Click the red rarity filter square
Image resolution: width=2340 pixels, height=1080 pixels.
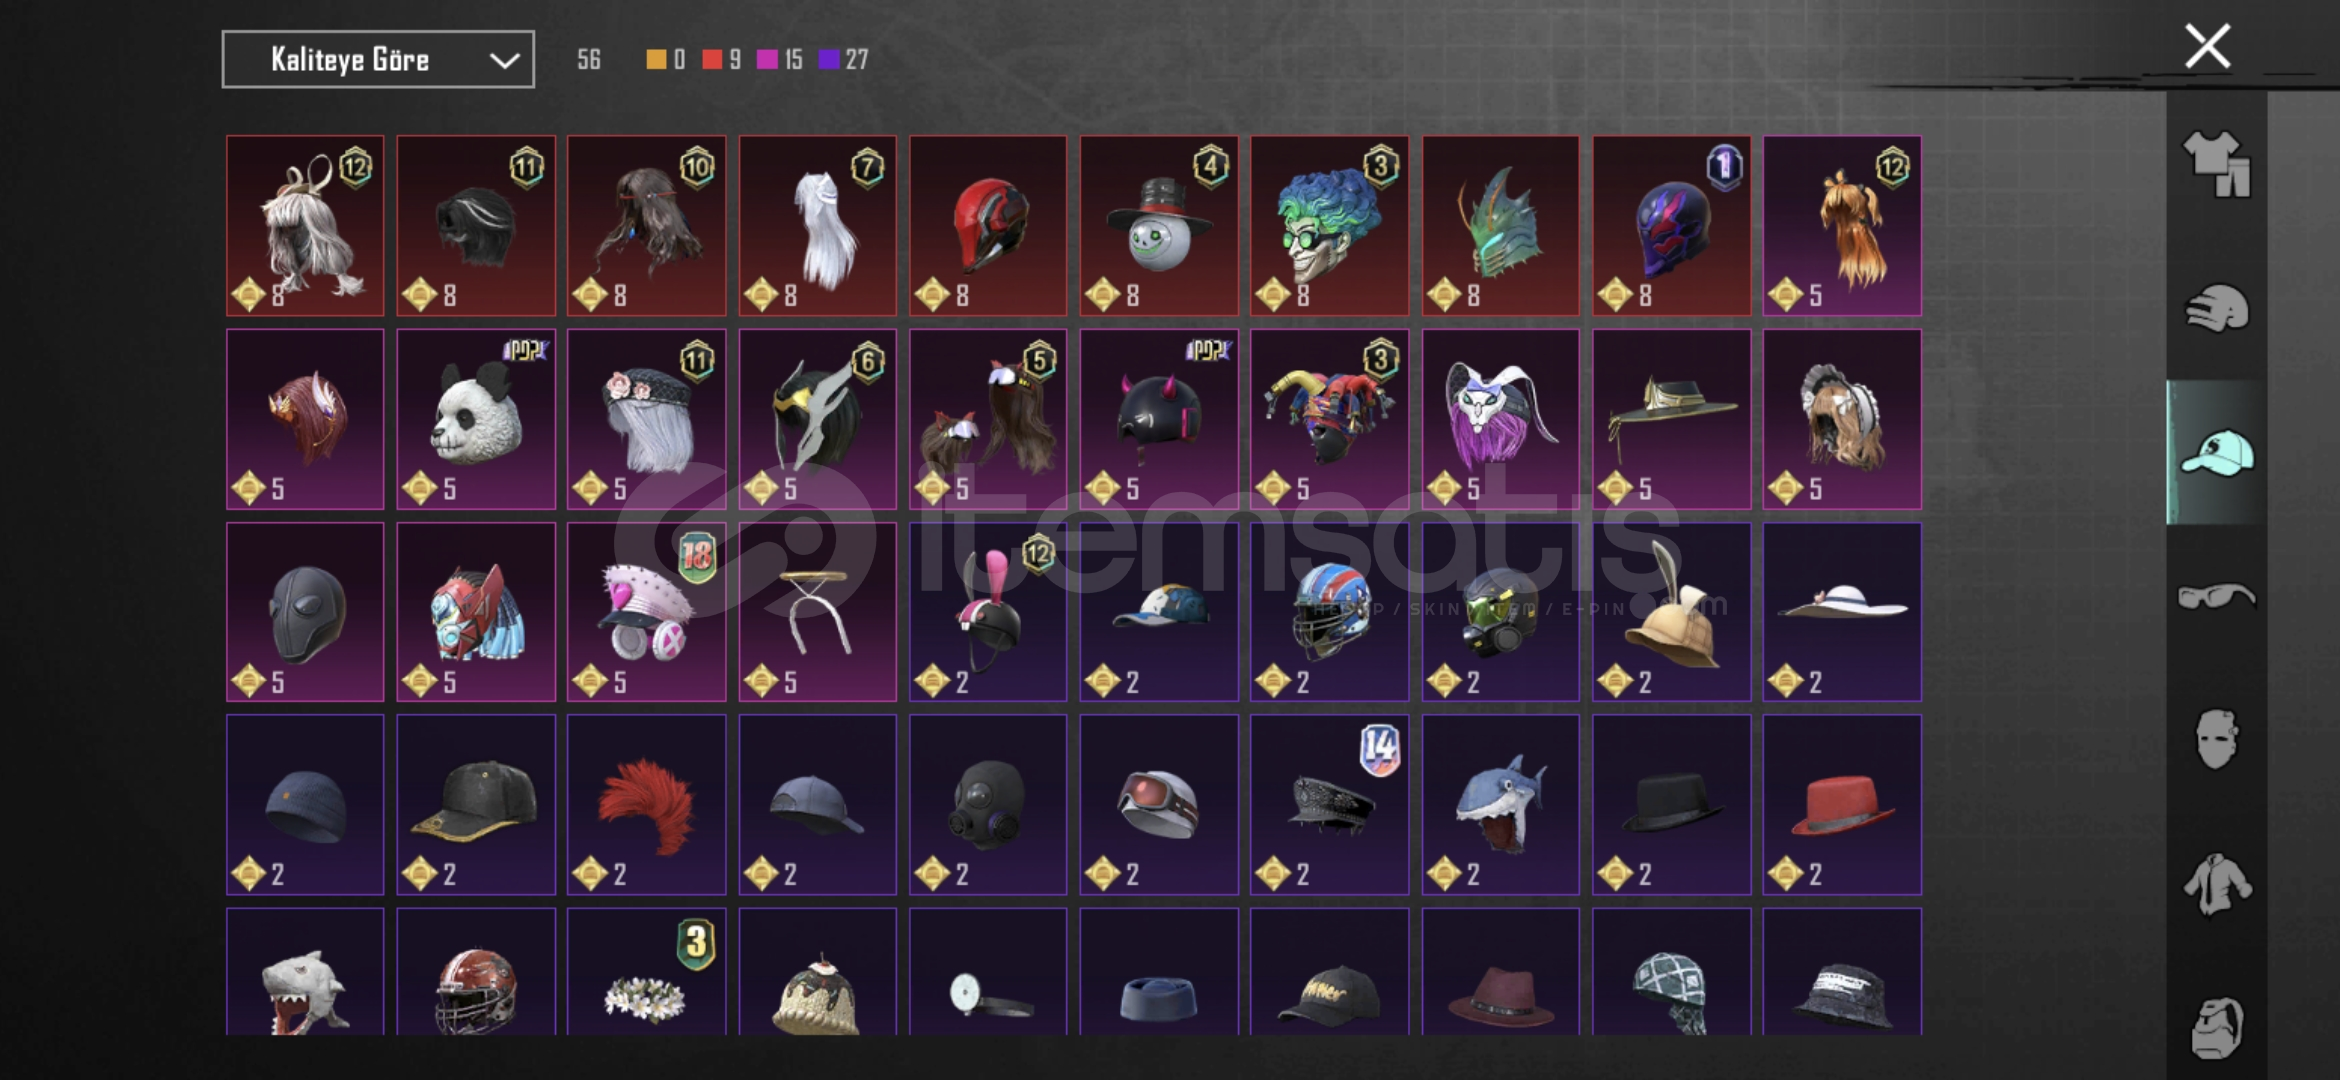tap(712, 59)
